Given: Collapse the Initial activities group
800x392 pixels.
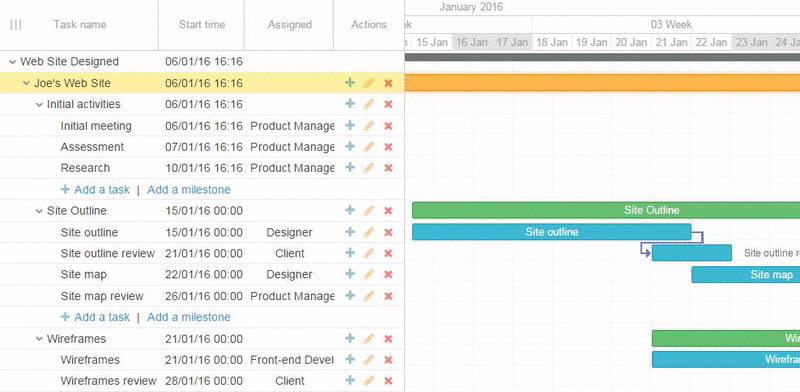Looking at the screenshot, I should coord(39,105).
